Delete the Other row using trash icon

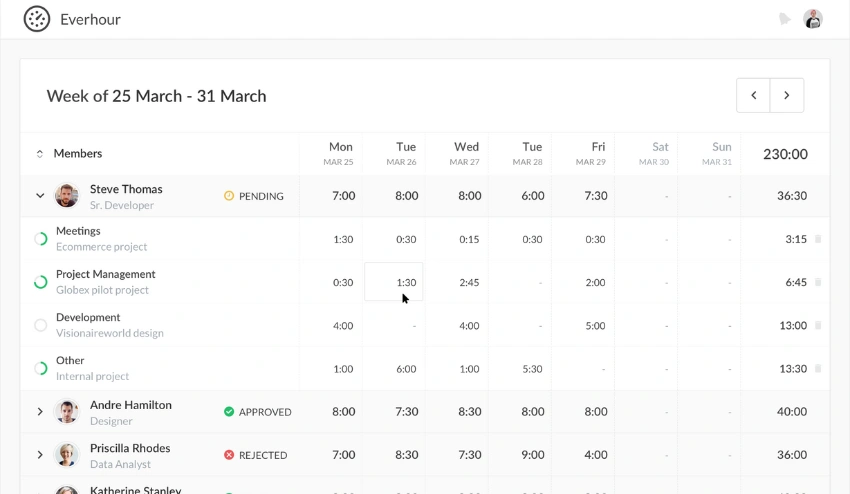coord(818,368)
